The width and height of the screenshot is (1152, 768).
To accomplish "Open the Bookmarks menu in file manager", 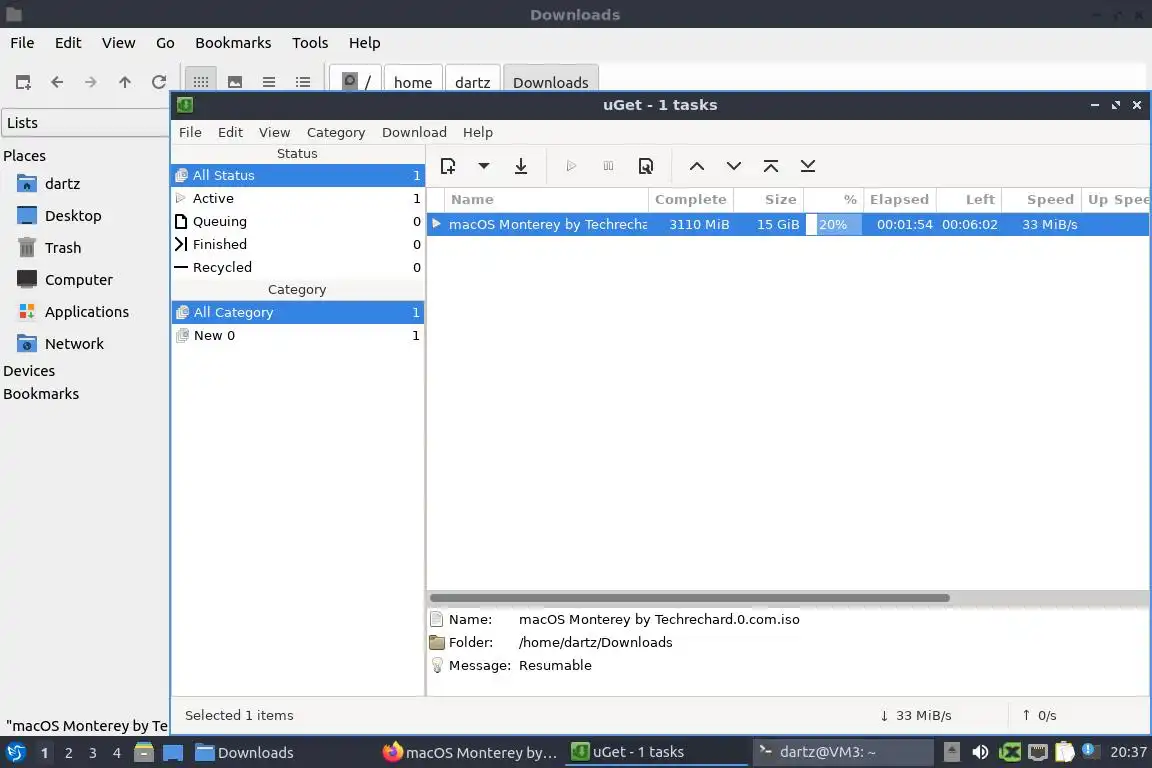I will (x=233, y=43).
